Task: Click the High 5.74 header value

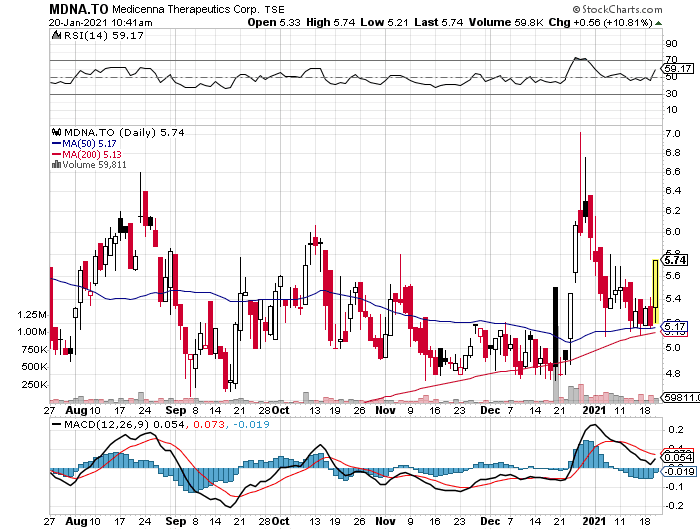Action: (330, 22)
